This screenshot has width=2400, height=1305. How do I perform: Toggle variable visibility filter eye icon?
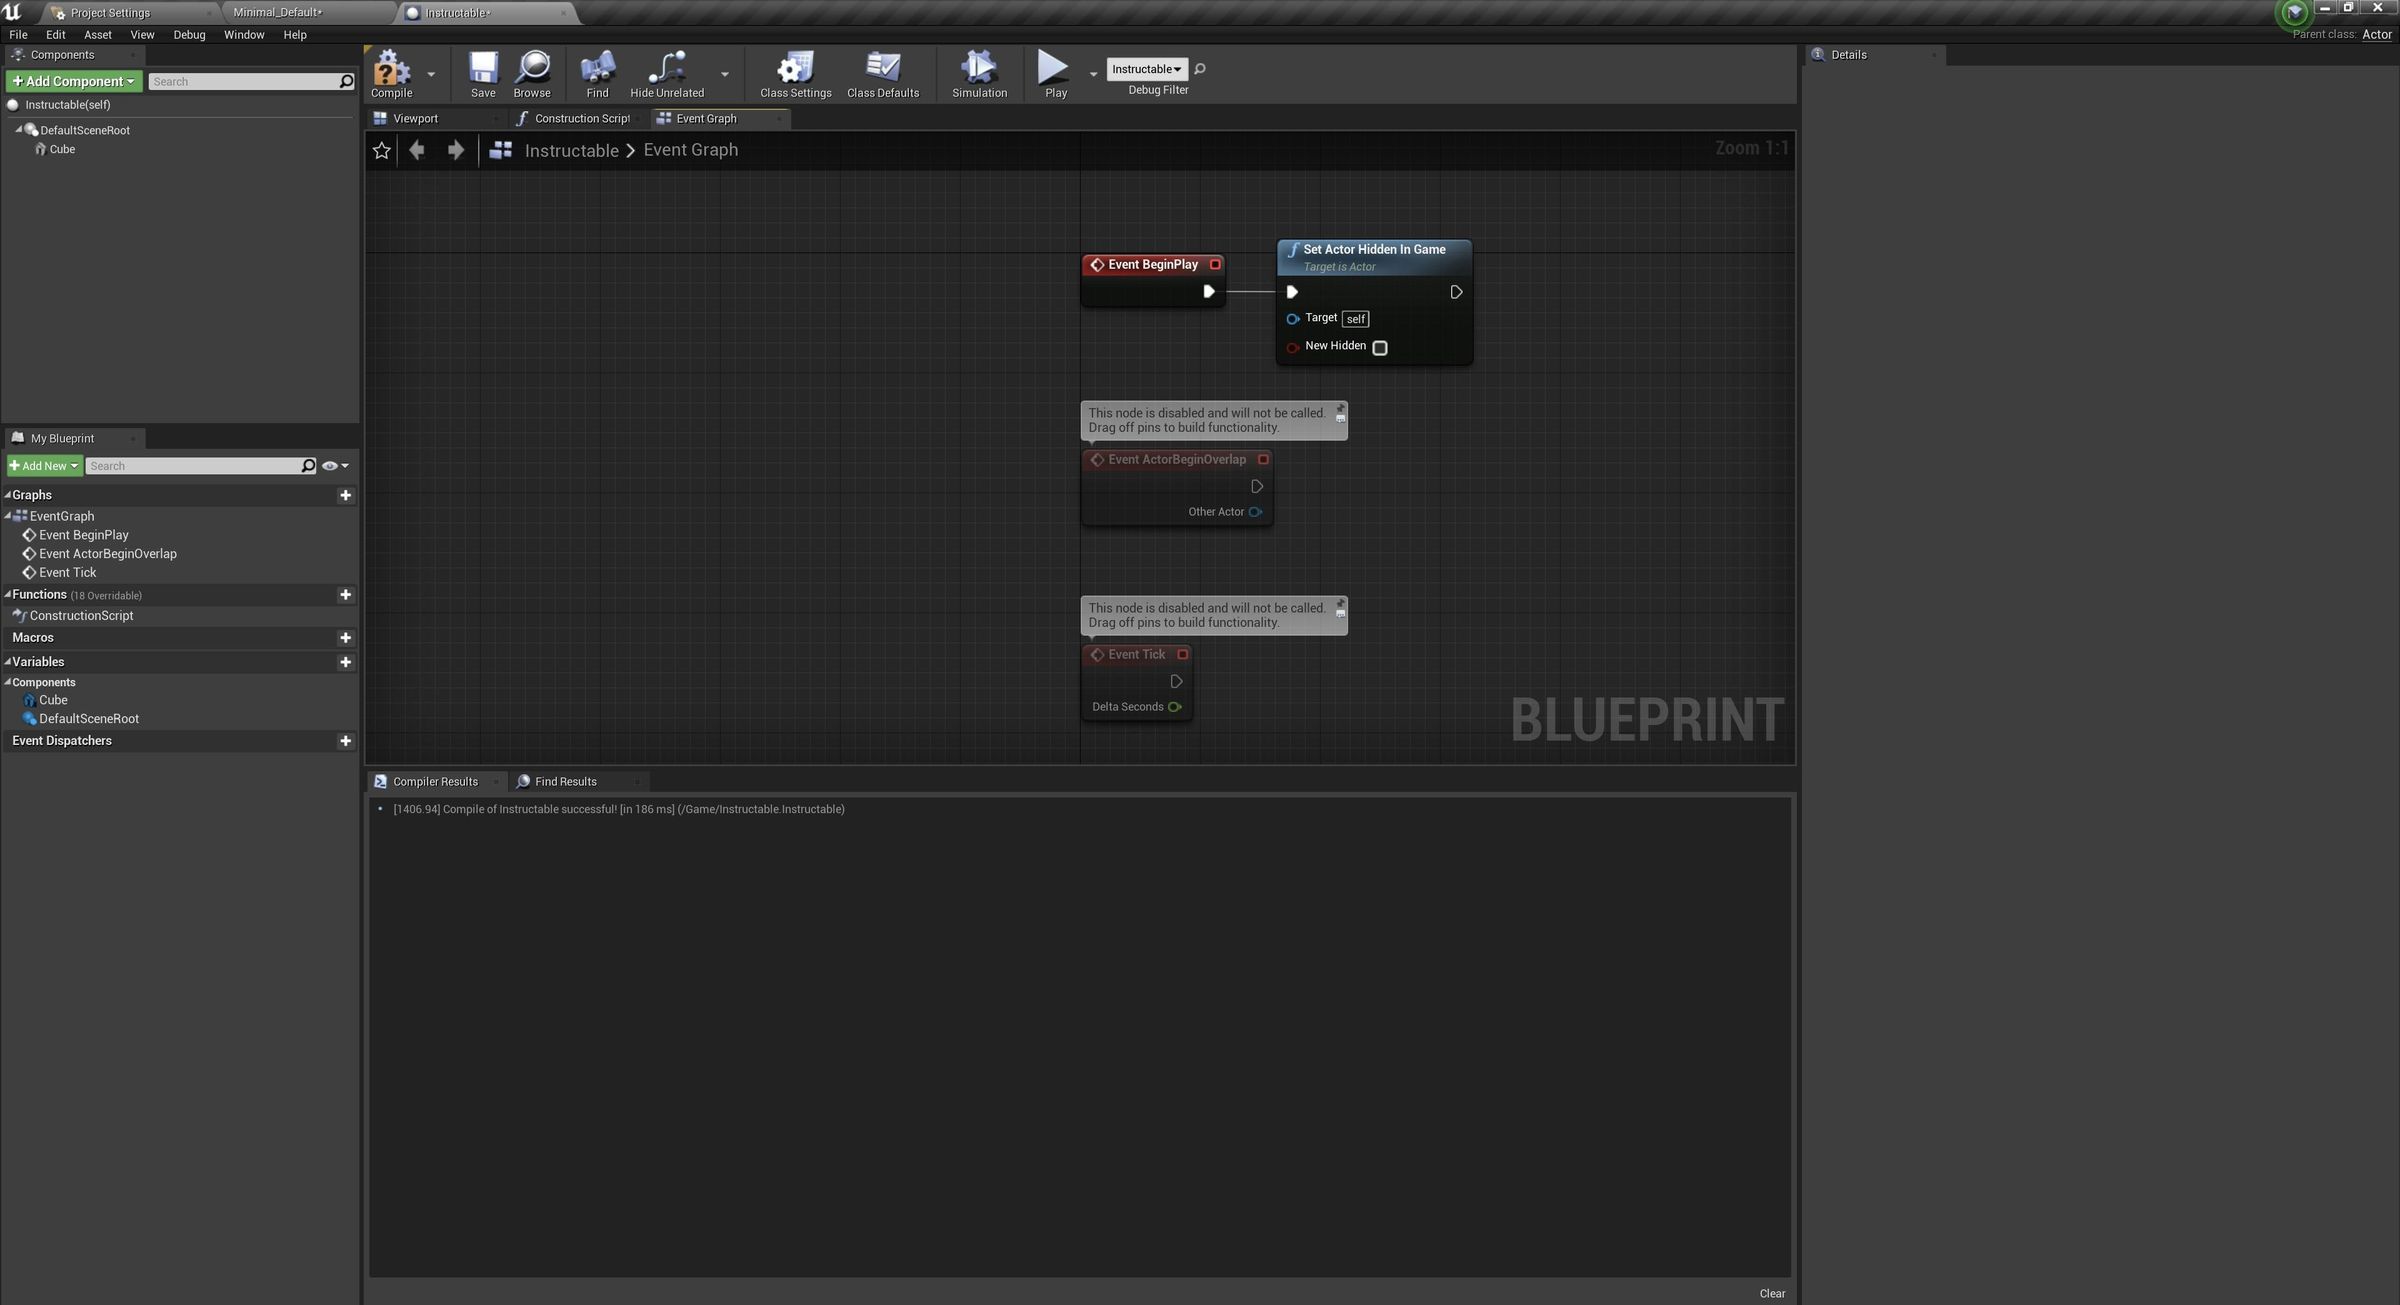328,465
